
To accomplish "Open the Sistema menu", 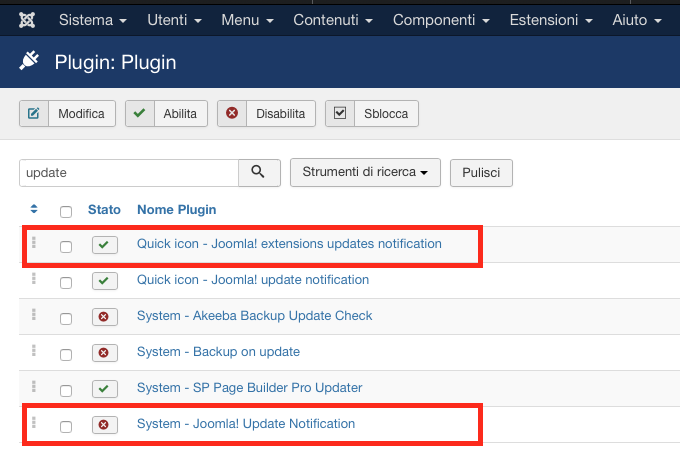I will tap(93, 20).
